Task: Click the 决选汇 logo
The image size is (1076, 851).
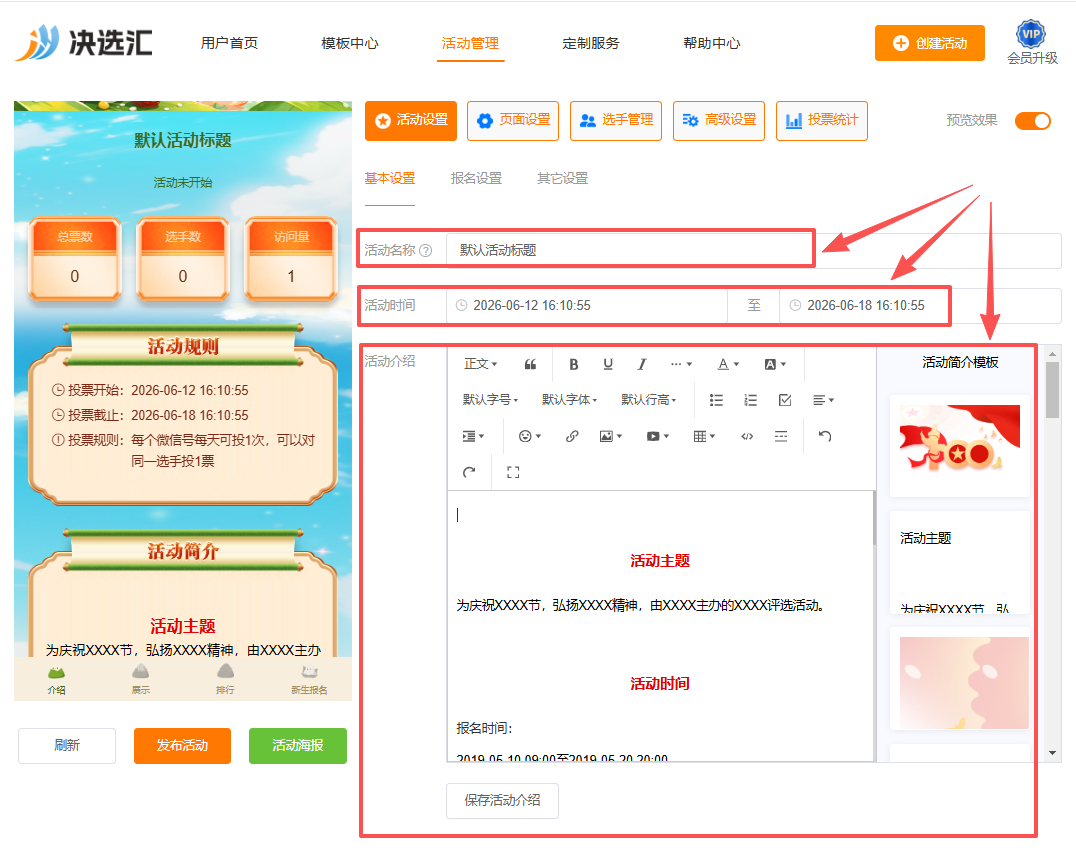Action: click(84, 43)
